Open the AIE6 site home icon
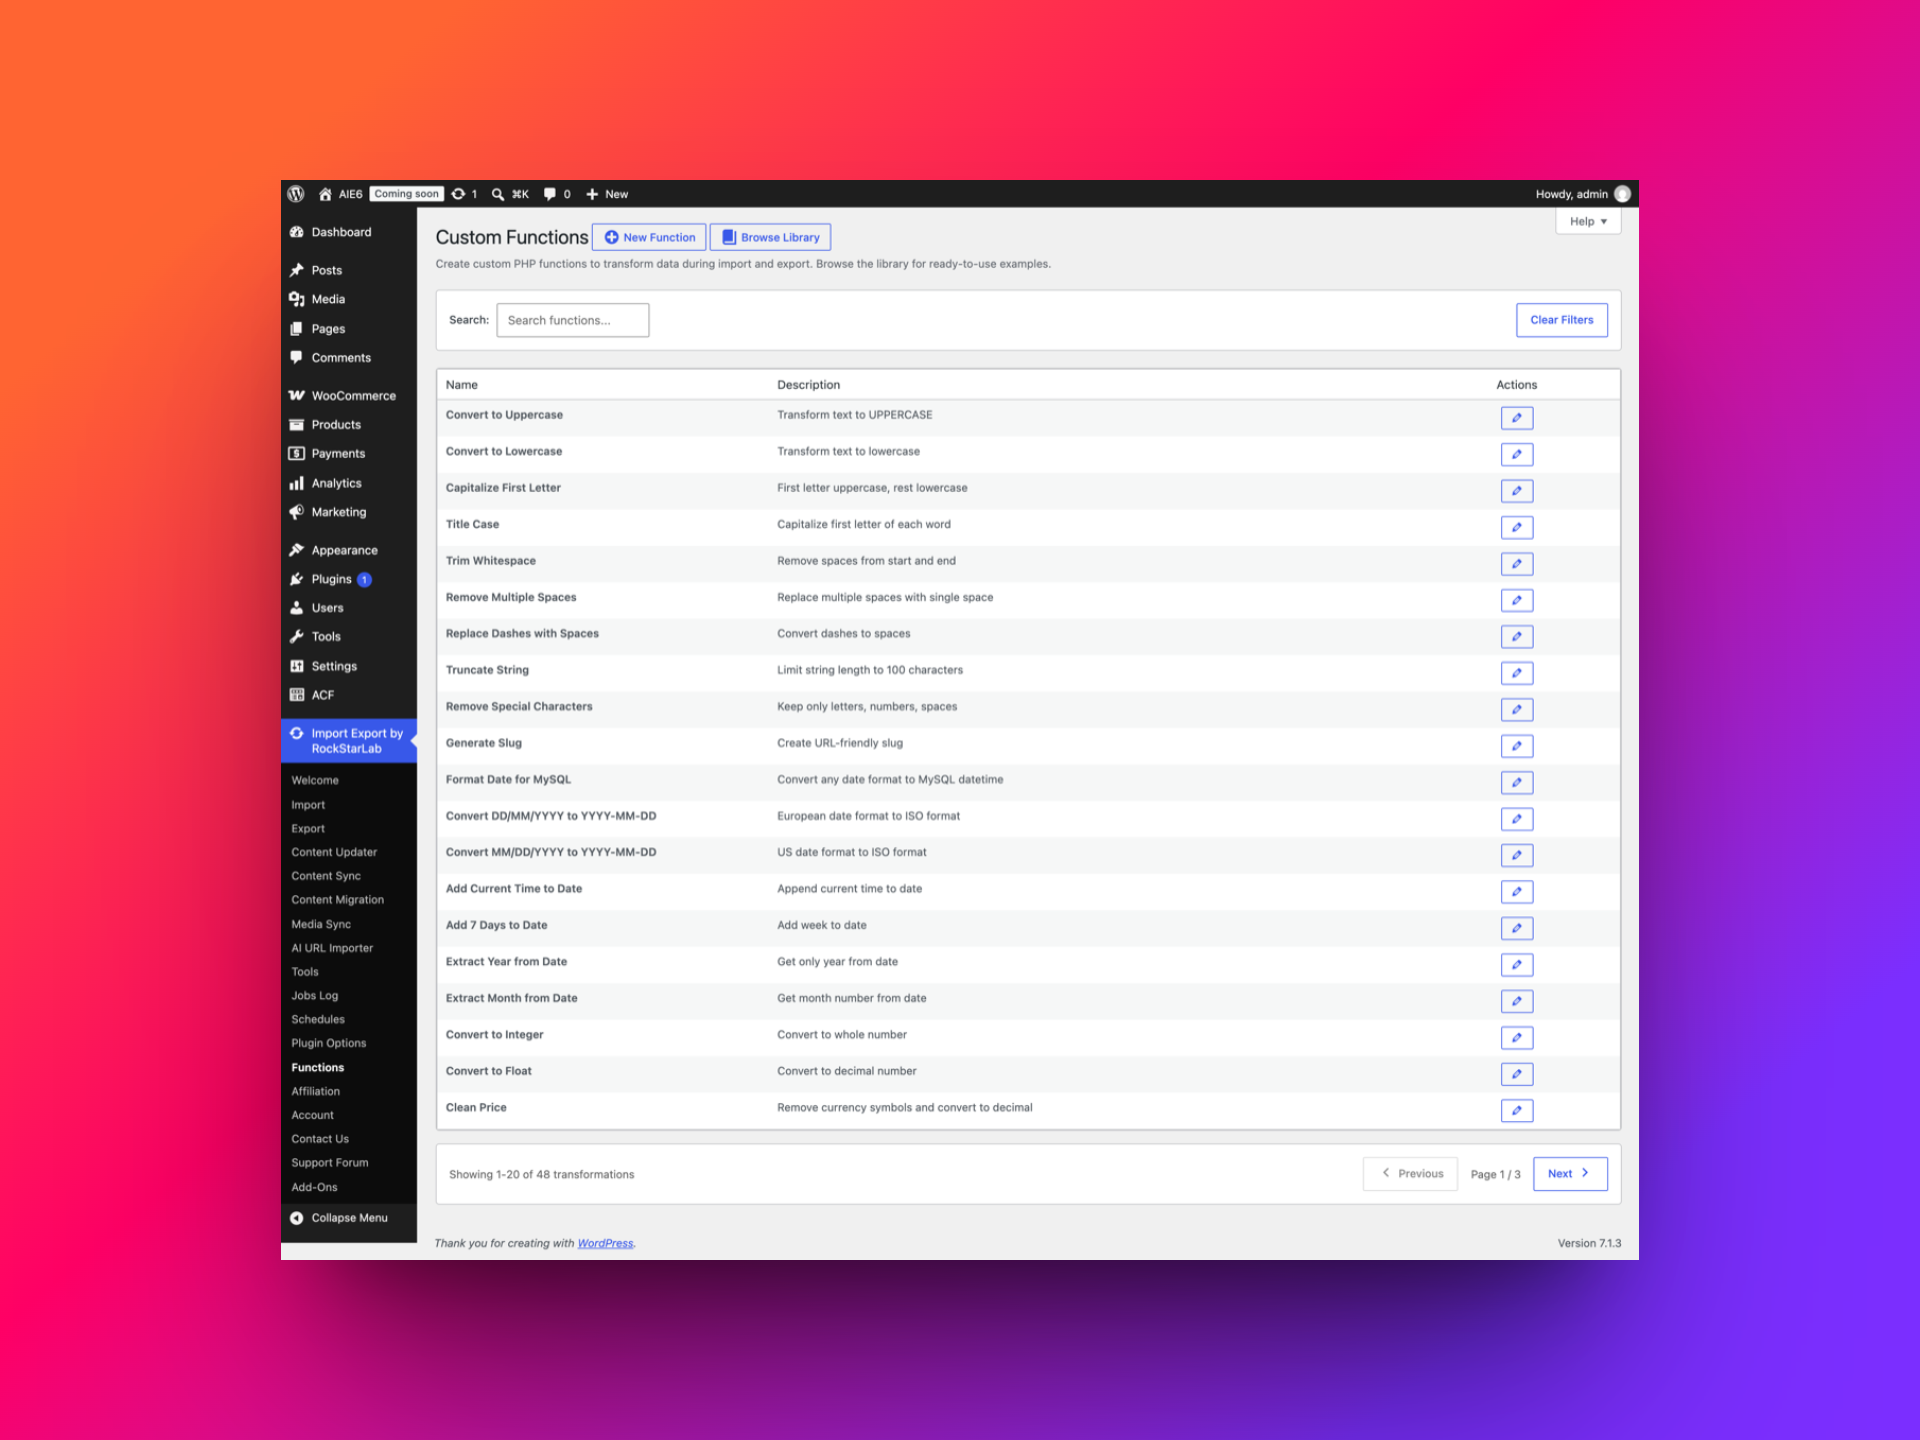Screen dimensions: 1920x1440 325,194
